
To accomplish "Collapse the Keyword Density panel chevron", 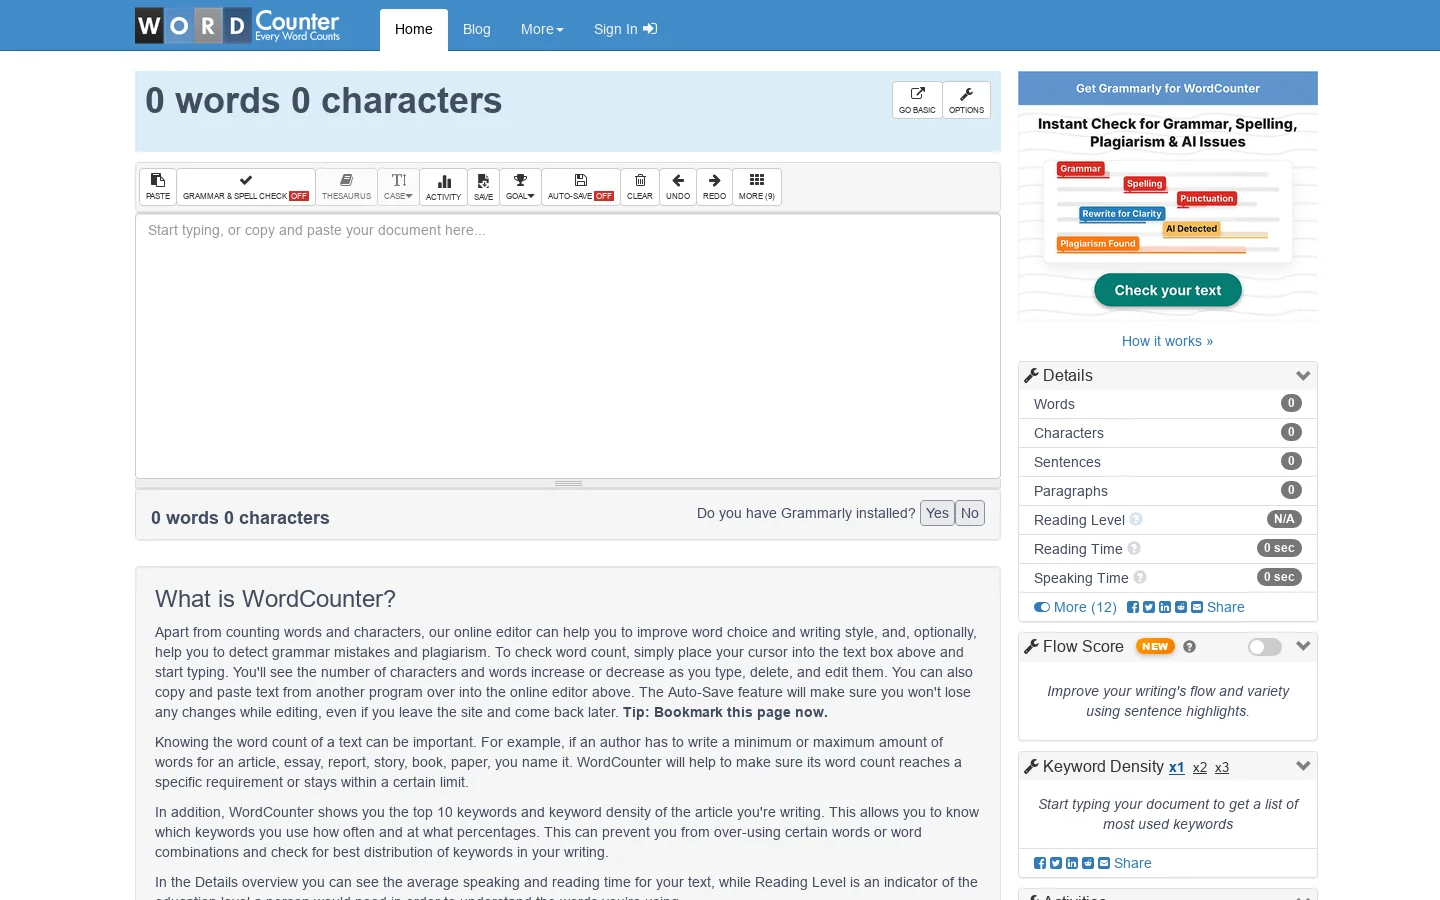I will point(1303,766).
